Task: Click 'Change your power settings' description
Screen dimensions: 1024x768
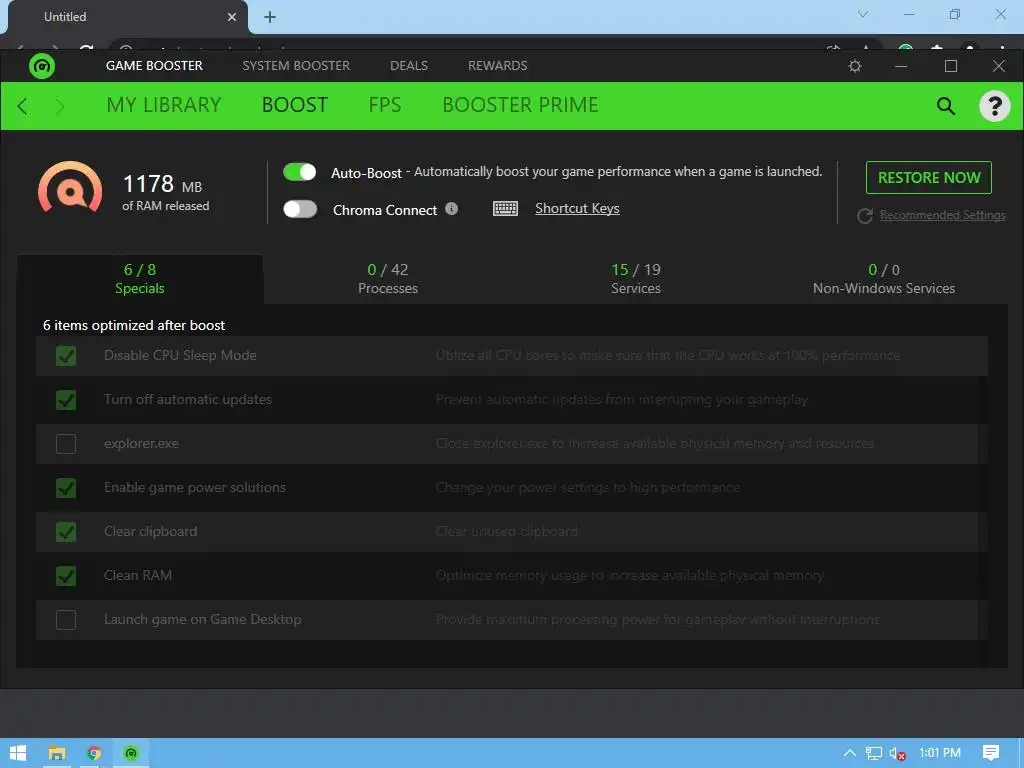Action: [588, 487]
